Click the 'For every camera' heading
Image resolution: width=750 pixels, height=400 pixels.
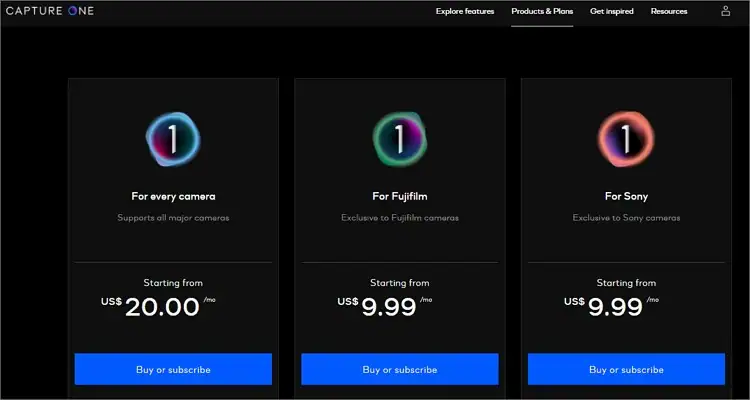pos(173,196)
